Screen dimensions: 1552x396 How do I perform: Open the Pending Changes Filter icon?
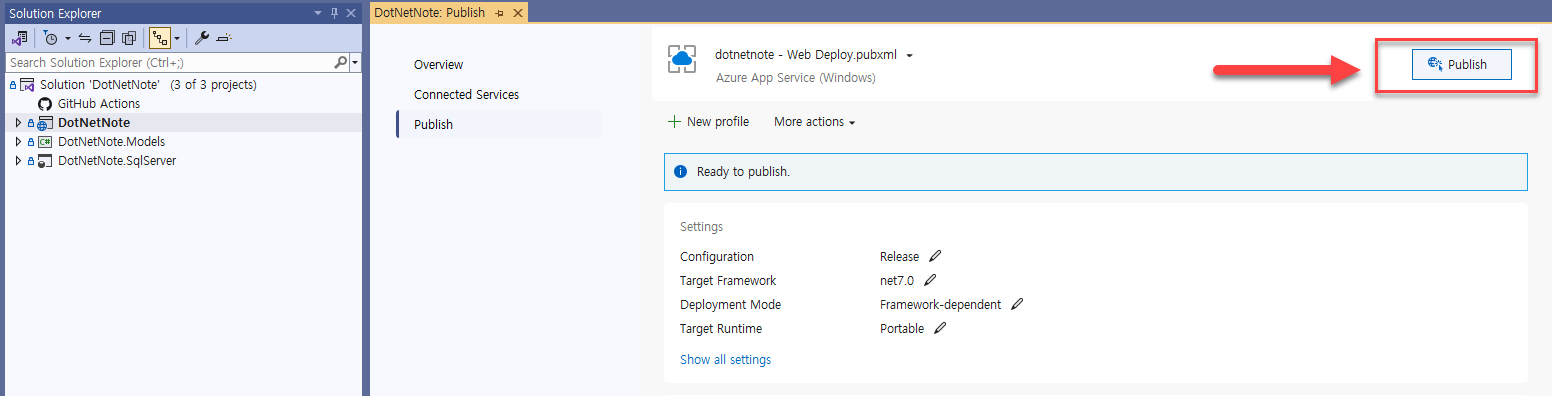click(x=50, y=38)
